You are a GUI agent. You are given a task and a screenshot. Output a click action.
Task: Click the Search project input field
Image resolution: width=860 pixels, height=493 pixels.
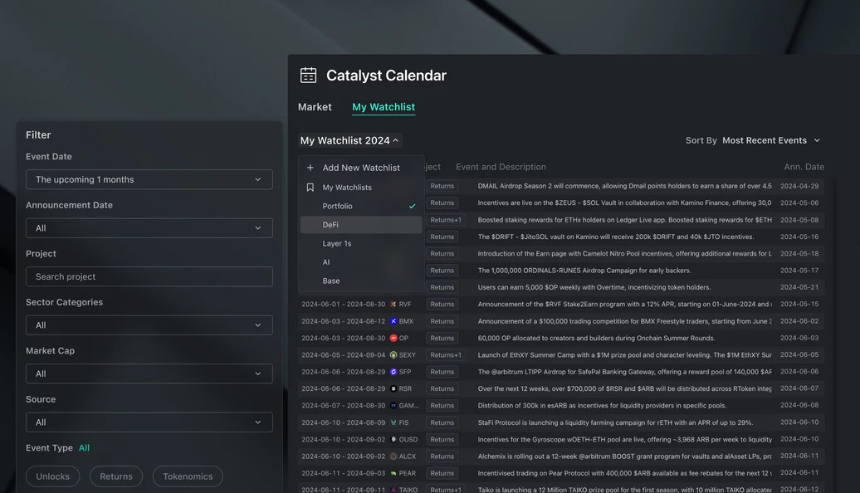coord(149,277)
